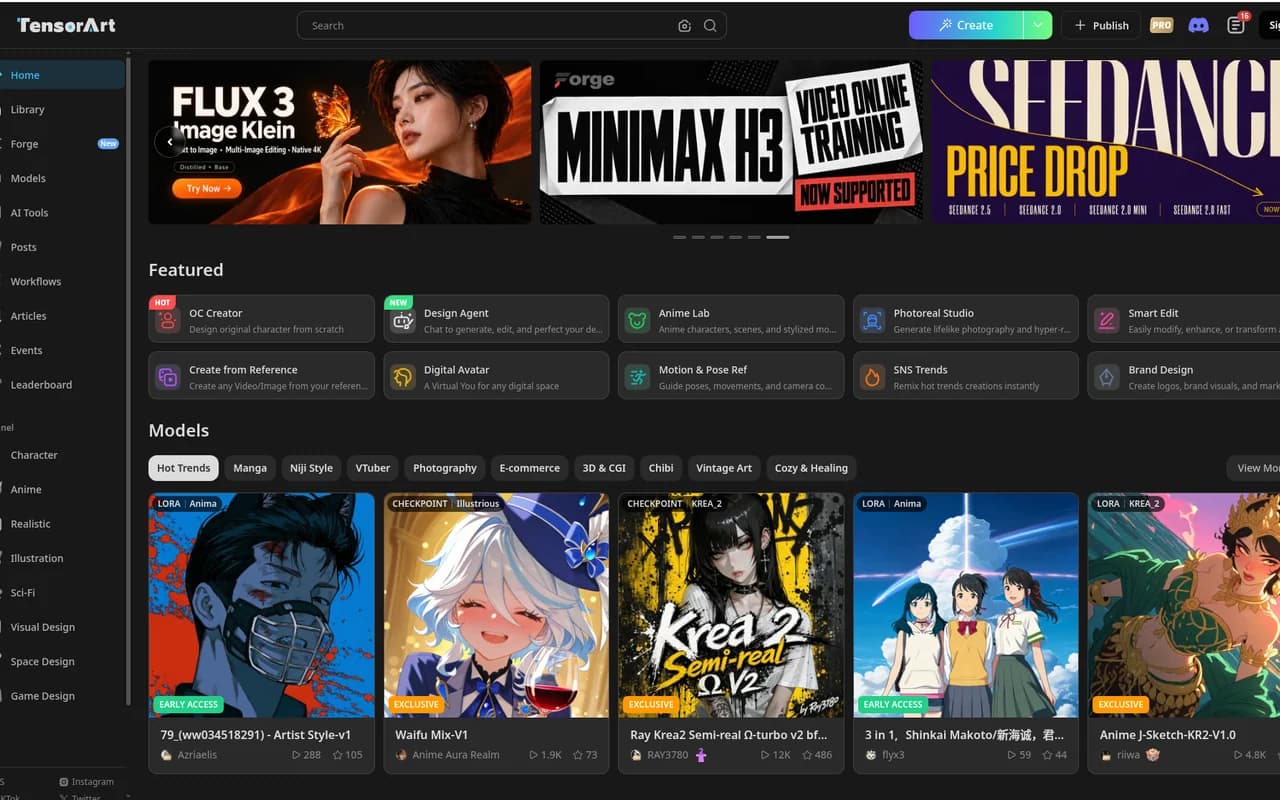The height and width of the screenshot is (800, 1280).
Task: Click the MINIMAX H3 video training banner
Action: pyautogui.click(x=731, y=142)
